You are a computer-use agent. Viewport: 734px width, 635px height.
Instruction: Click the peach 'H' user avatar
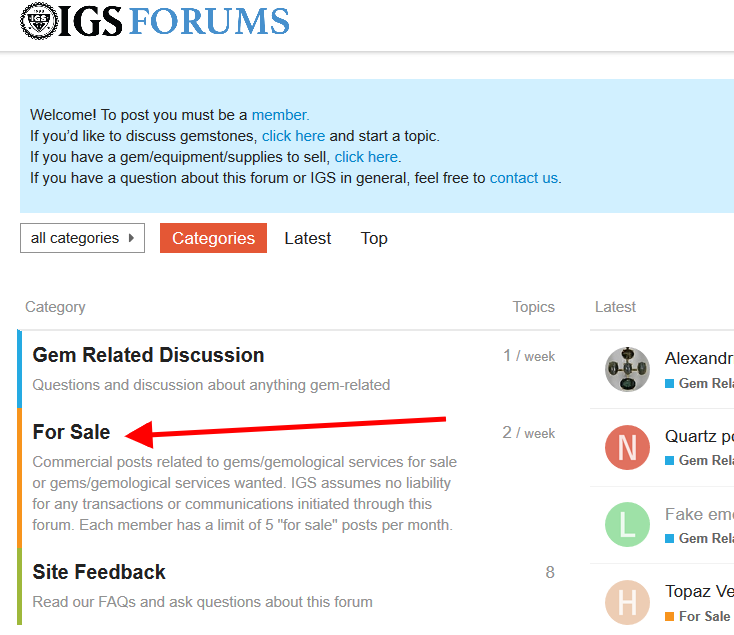627,602
